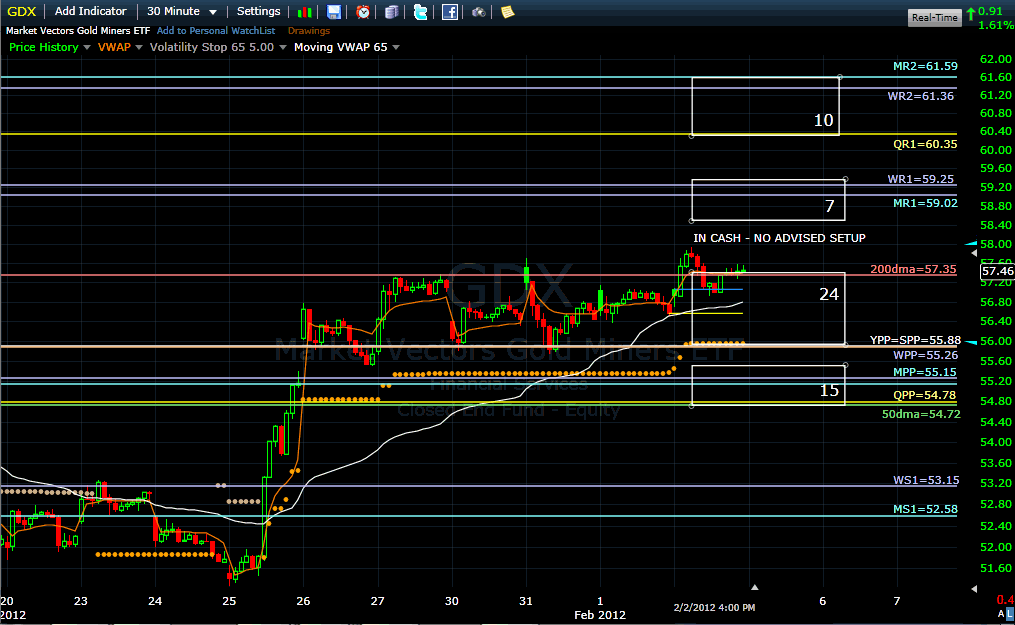The height and width of the screenshot is (625, 1015).
Task: Click the database stack icon
Action: (392, 12)
